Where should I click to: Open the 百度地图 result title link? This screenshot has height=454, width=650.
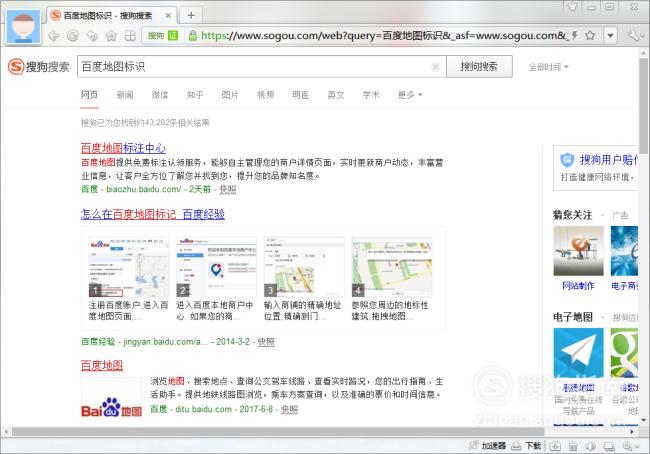102,365
